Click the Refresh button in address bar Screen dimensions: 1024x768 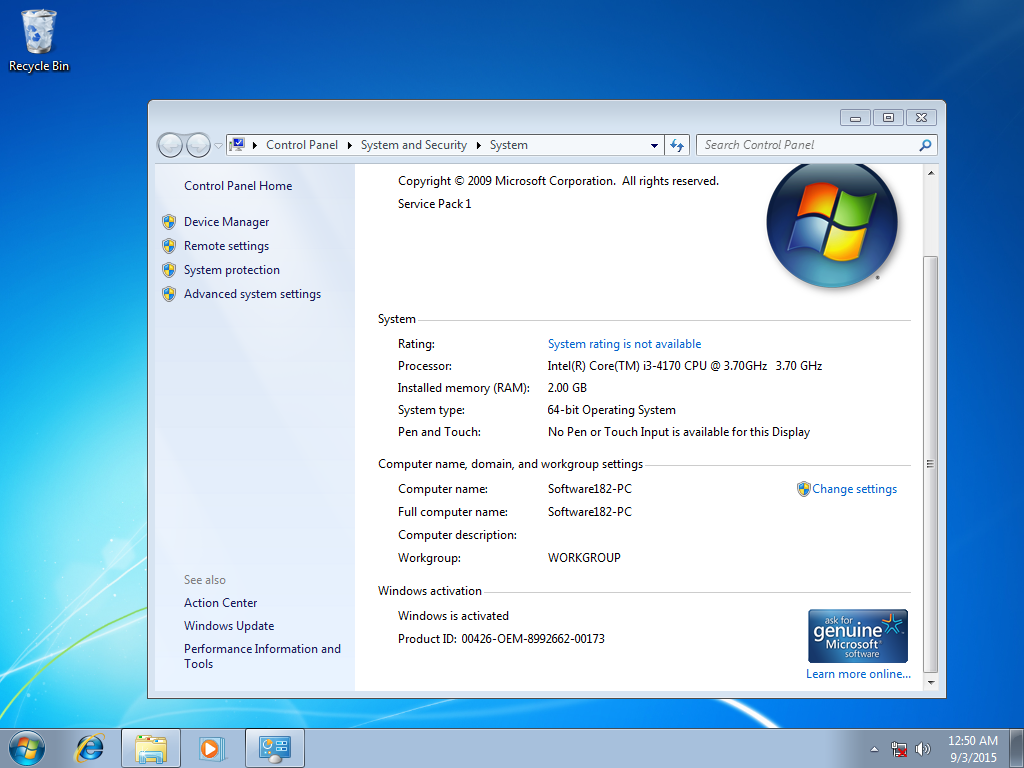coord(677,146)
